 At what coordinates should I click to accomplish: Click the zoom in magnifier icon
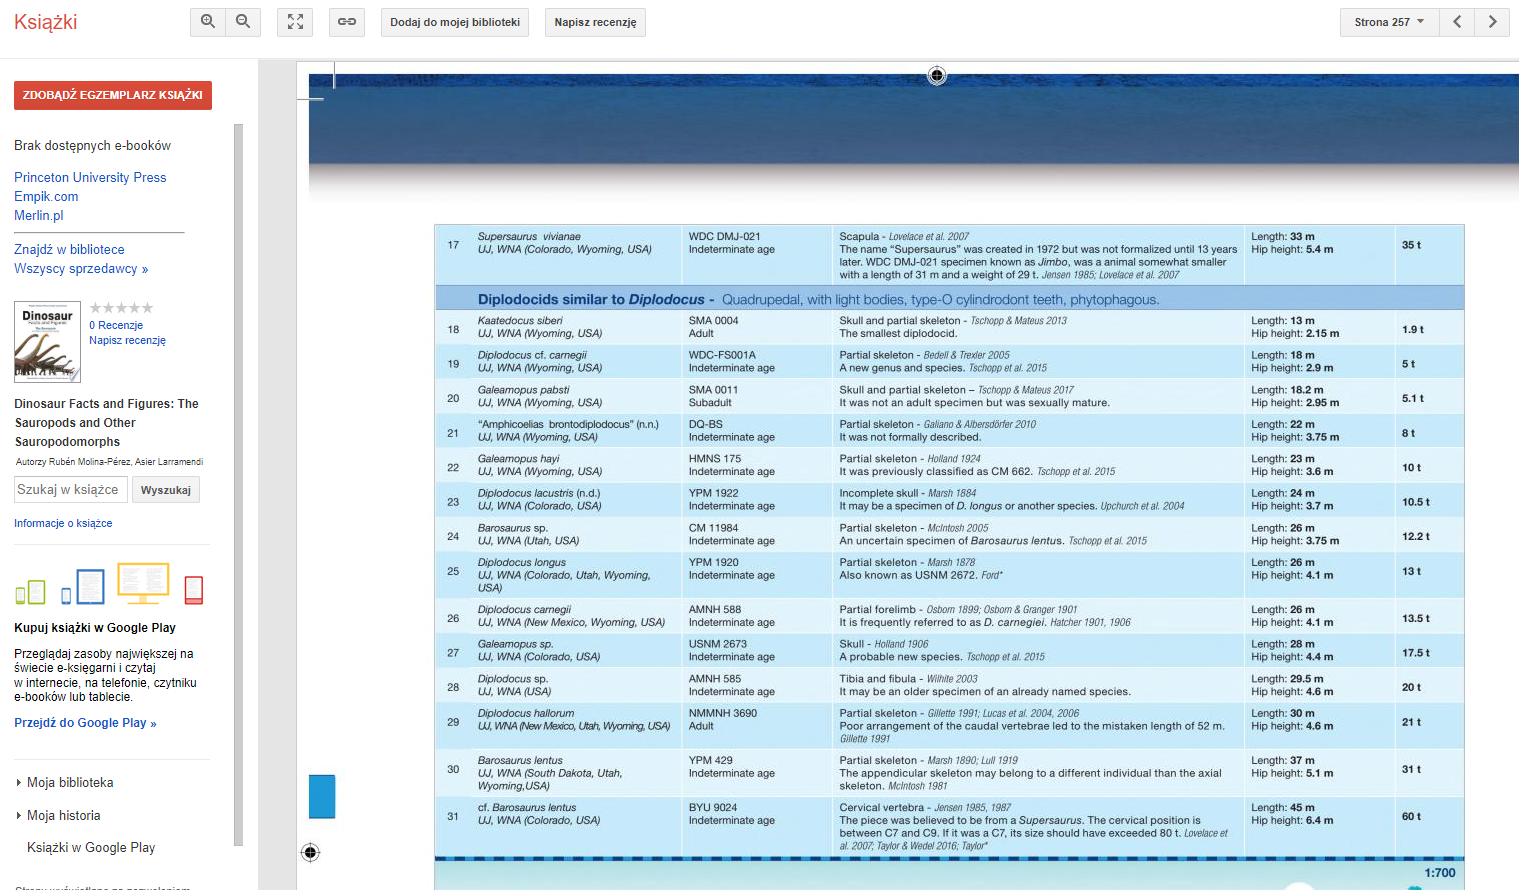click(208, 22)
